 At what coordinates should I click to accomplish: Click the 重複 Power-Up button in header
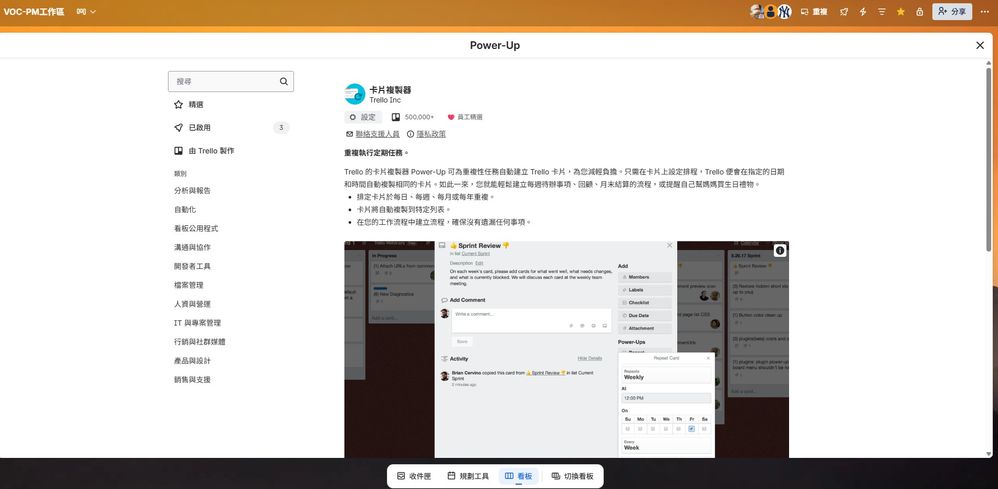814,11
